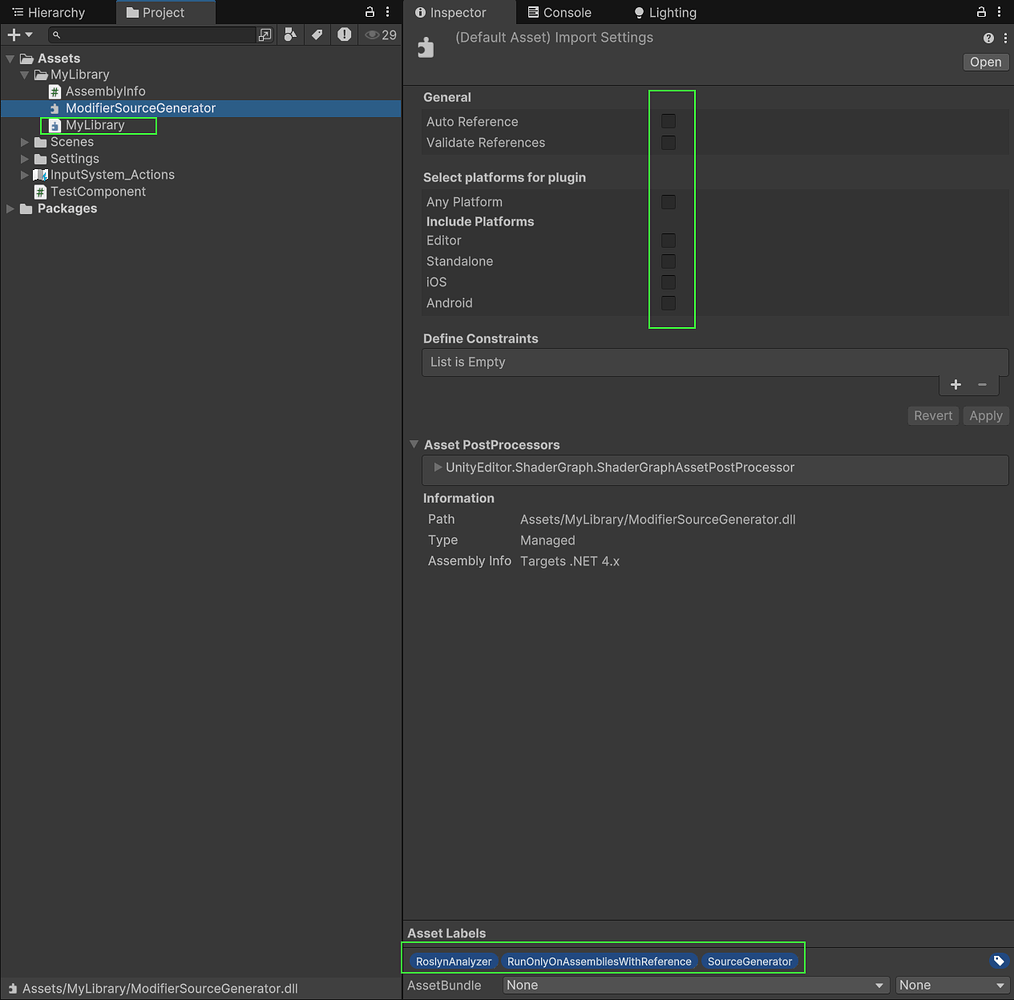Viewport: 1014px width, 1000px height.
Task: Click the blue AssetBundle tag icon
Action: [x=998, y=961]
